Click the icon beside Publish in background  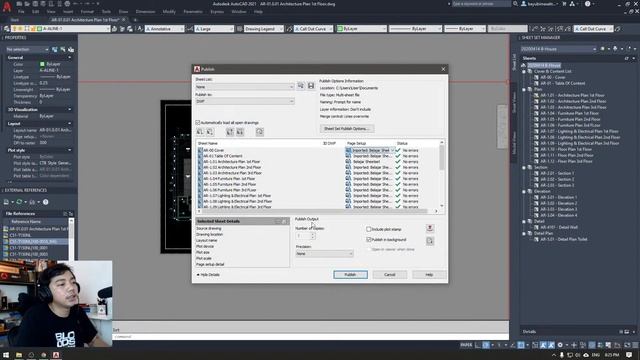pyautogui.click(x=430, y=241)
